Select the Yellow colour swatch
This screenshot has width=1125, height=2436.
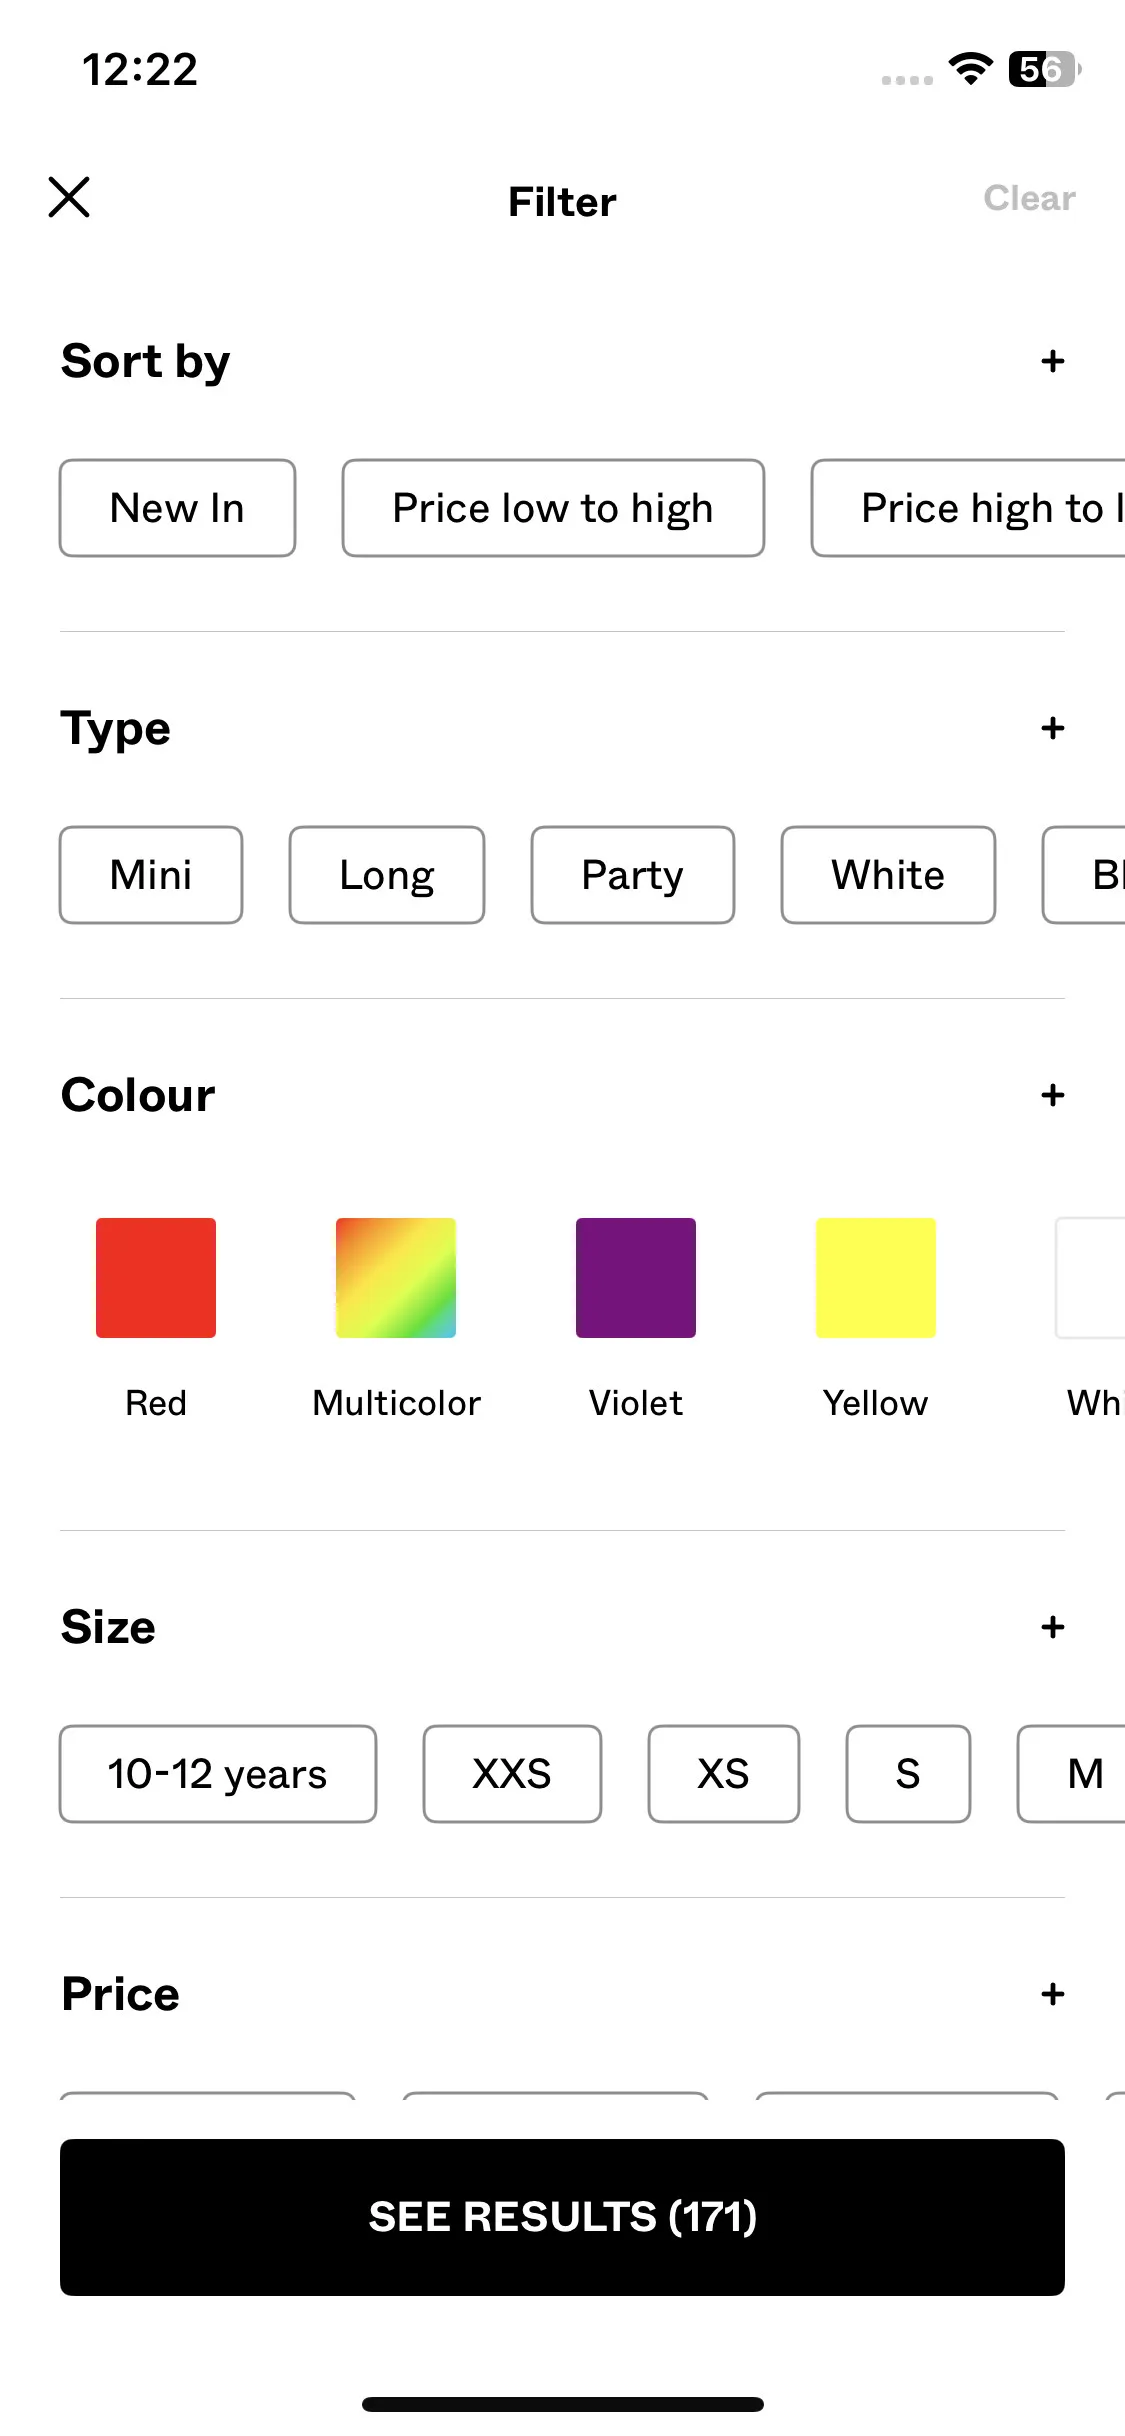coord(876,1278)
